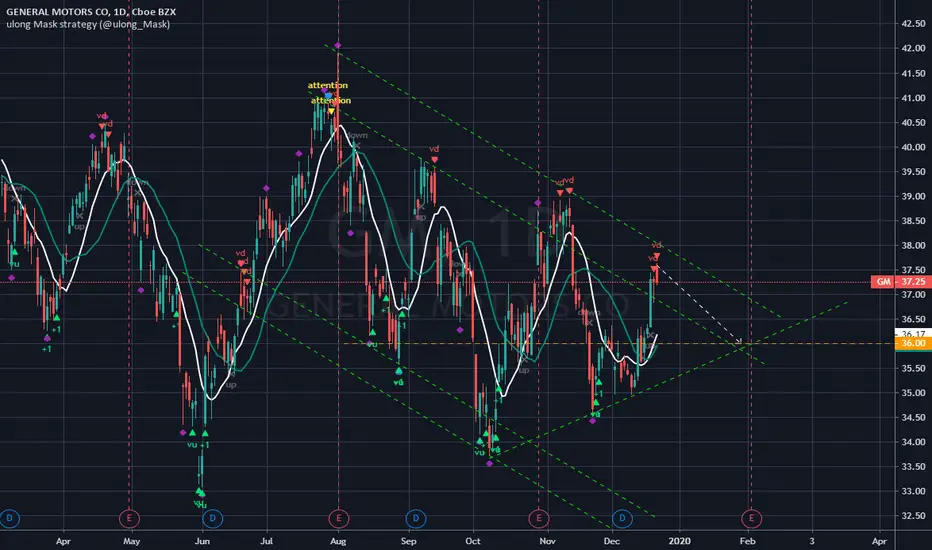Click the Dec label on time axis
The height and width of the screenshot is (550, 932).
[x=612, y=541]
